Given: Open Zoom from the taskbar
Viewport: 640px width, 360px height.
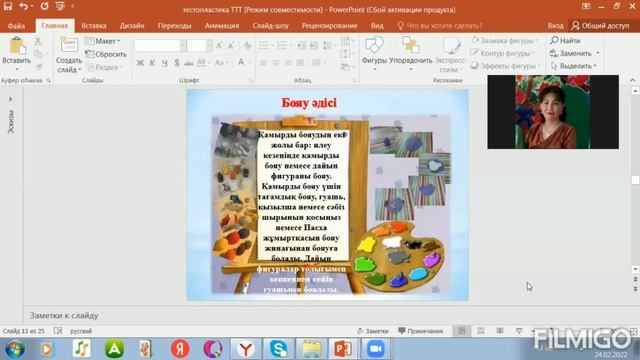Looking at the screenshot, I should [376, 349].
